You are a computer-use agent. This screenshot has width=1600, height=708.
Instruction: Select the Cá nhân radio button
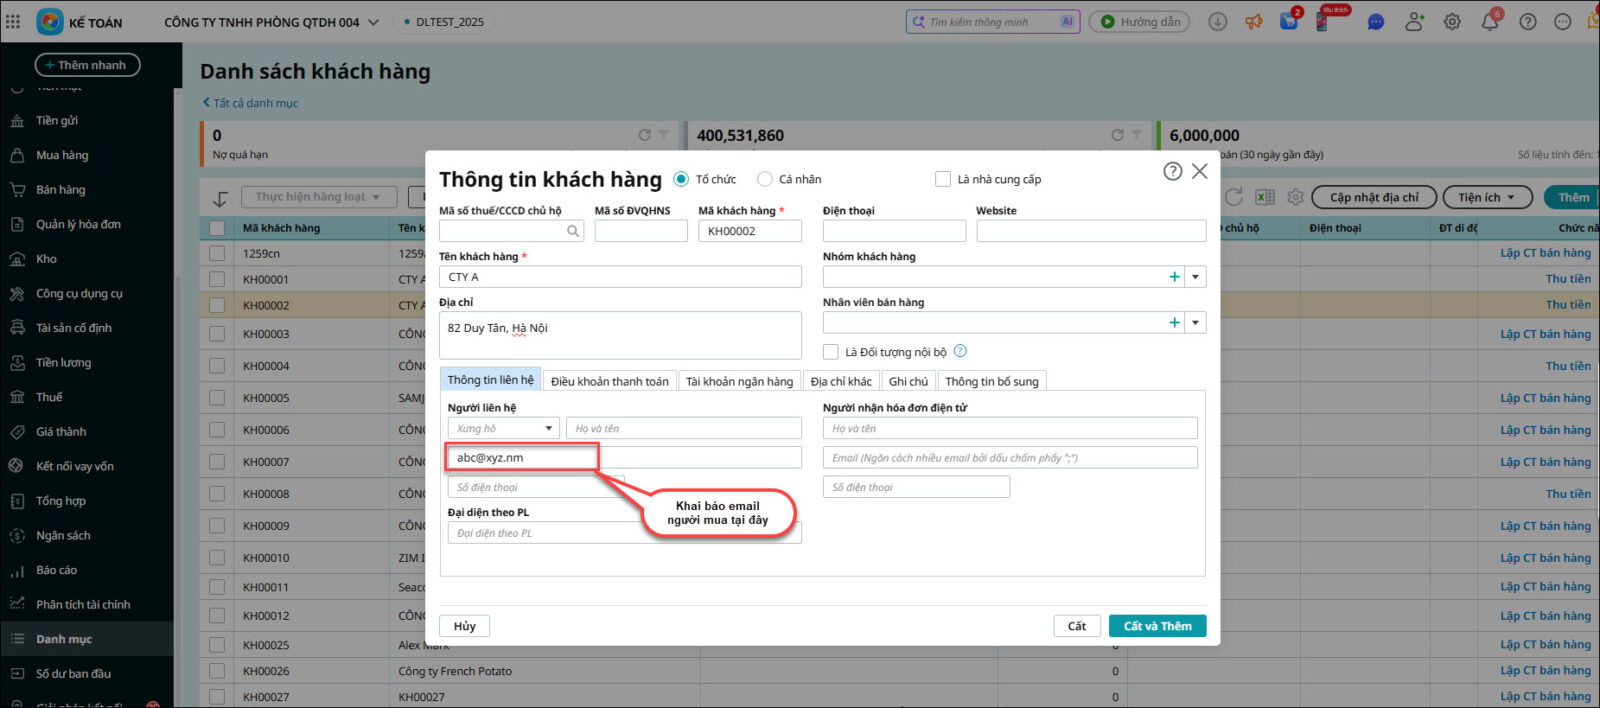(x=765, y=179)
